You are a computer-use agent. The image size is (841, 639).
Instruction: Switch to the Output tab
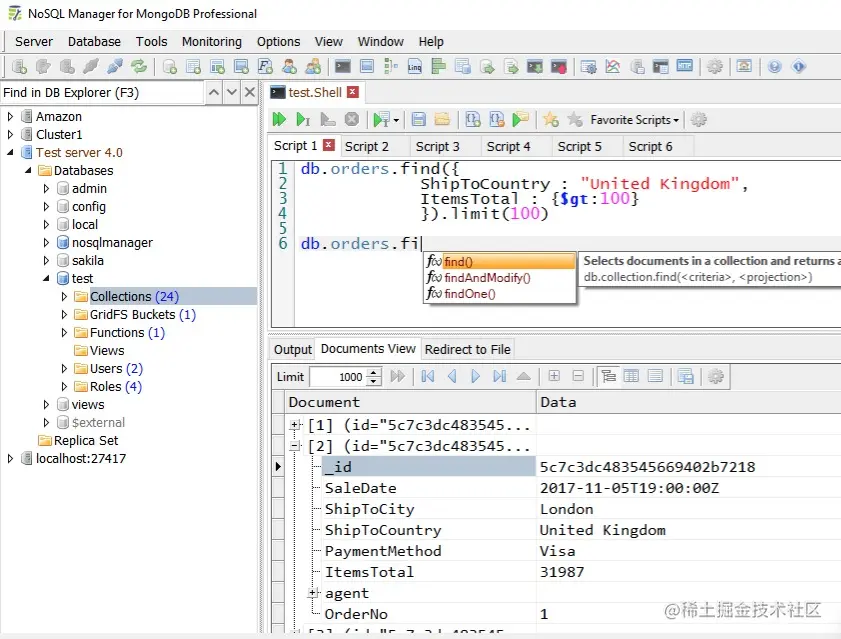click(x=292, y=349)
